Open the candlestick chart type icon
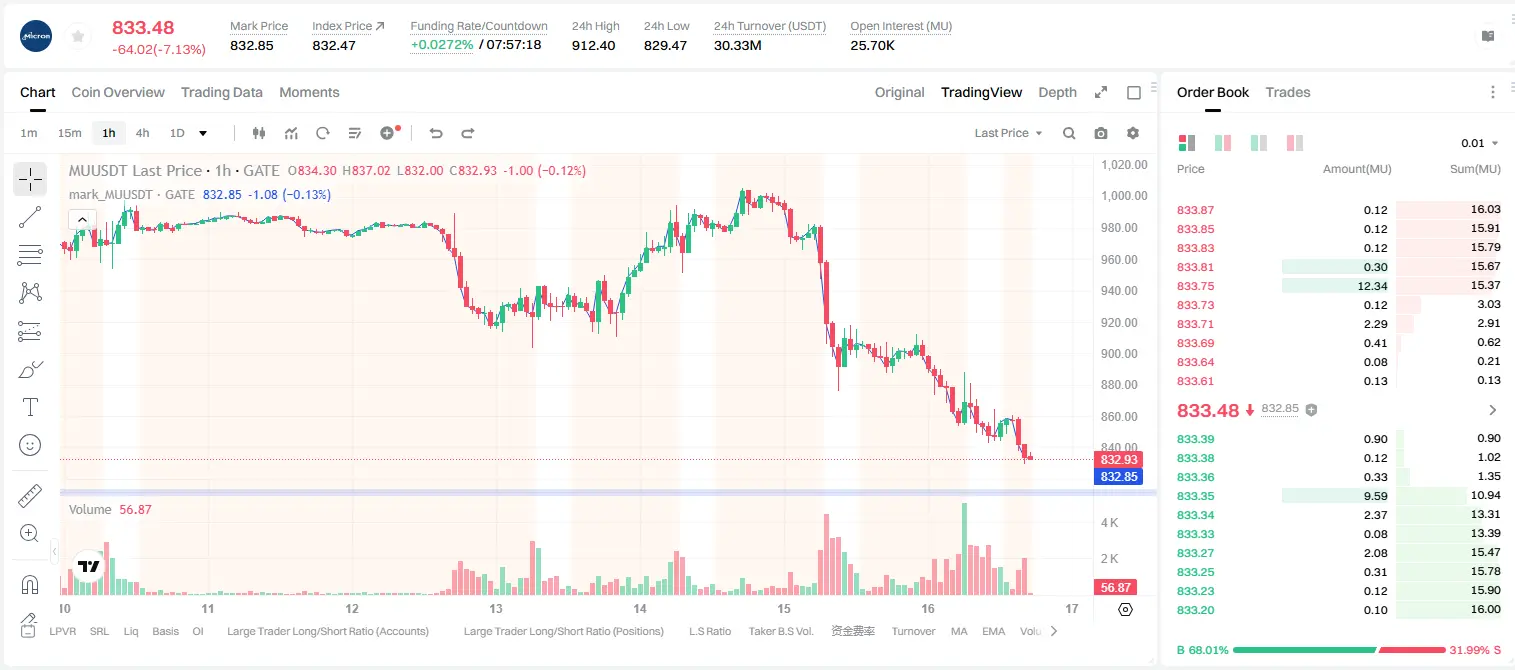Viewport: 1515px width, 670px height. [x=259, y=133]
